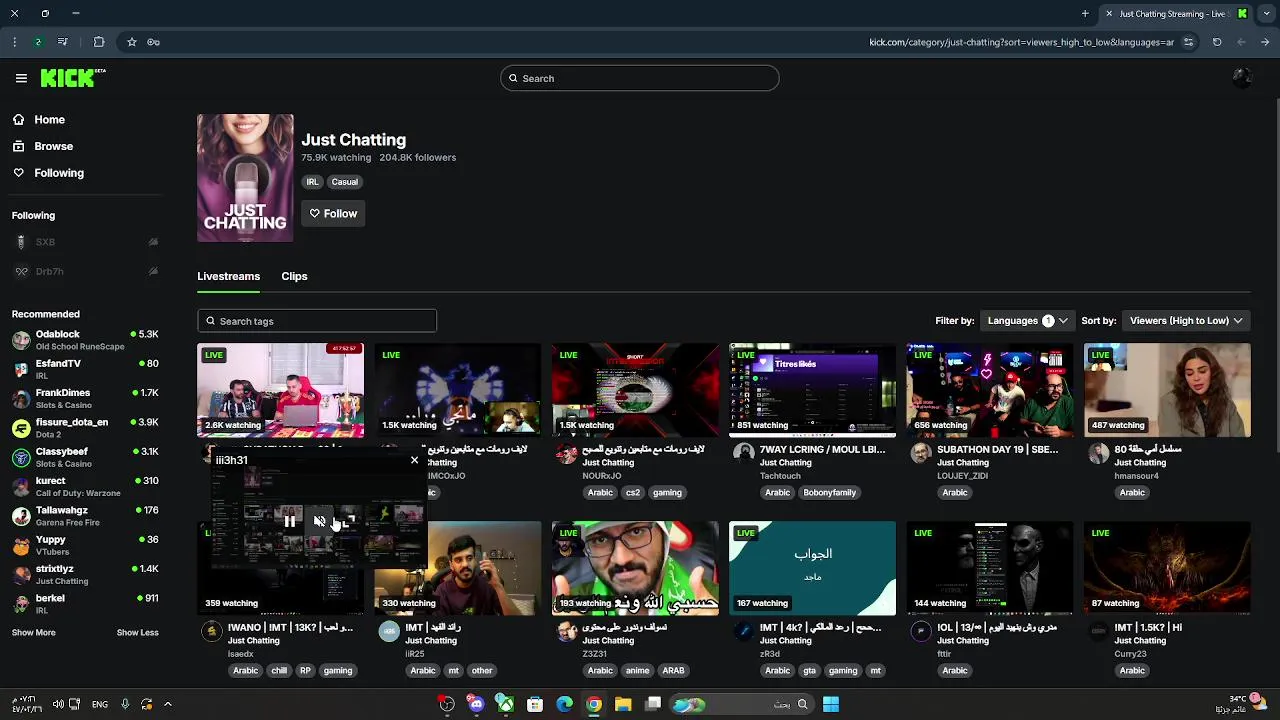Open the browser three-dot menu
1280x720 pixels.
pyautogui.click(x=14, y=42)
